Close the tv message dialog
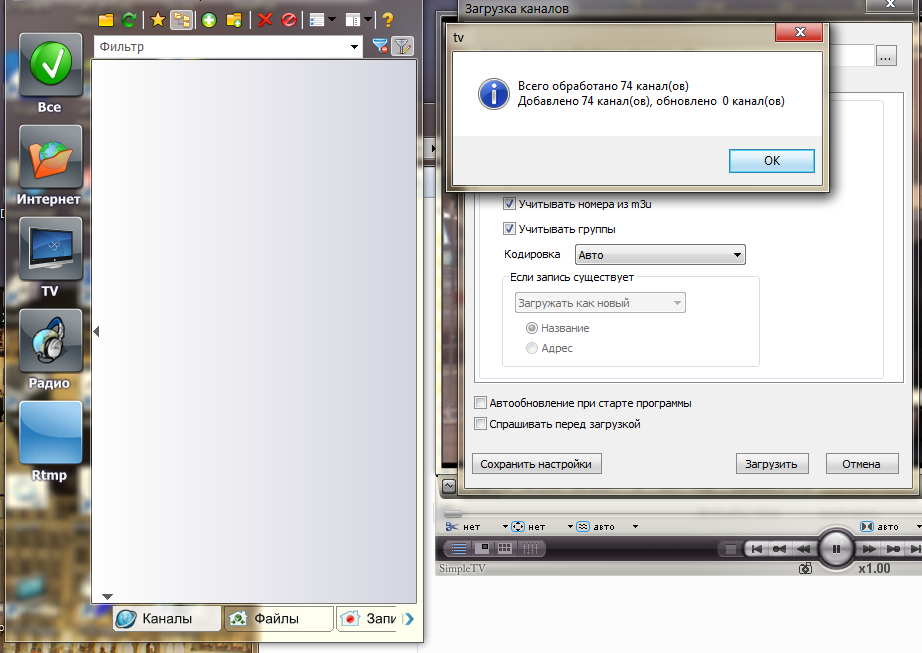Image resolution: width=922 pixels, height=653 pixels. click(x=799, y=32)
